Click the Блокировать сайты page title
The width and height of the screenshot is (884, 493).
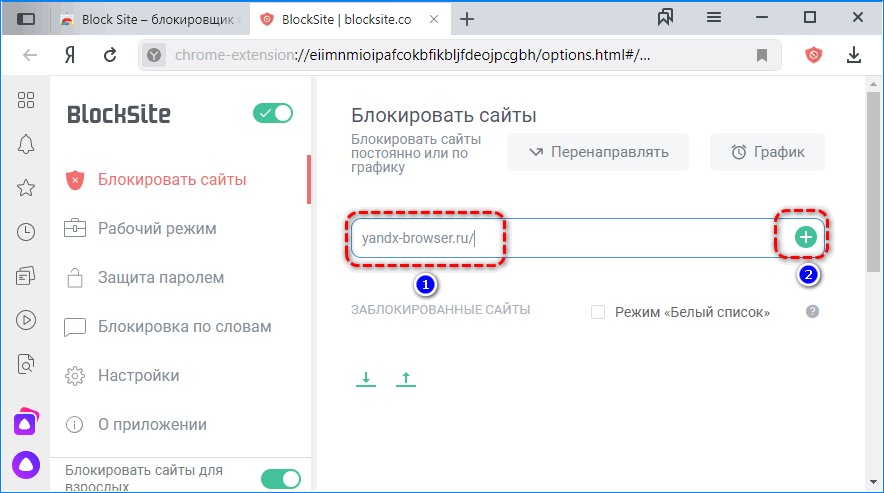click(x=444, y=116)
